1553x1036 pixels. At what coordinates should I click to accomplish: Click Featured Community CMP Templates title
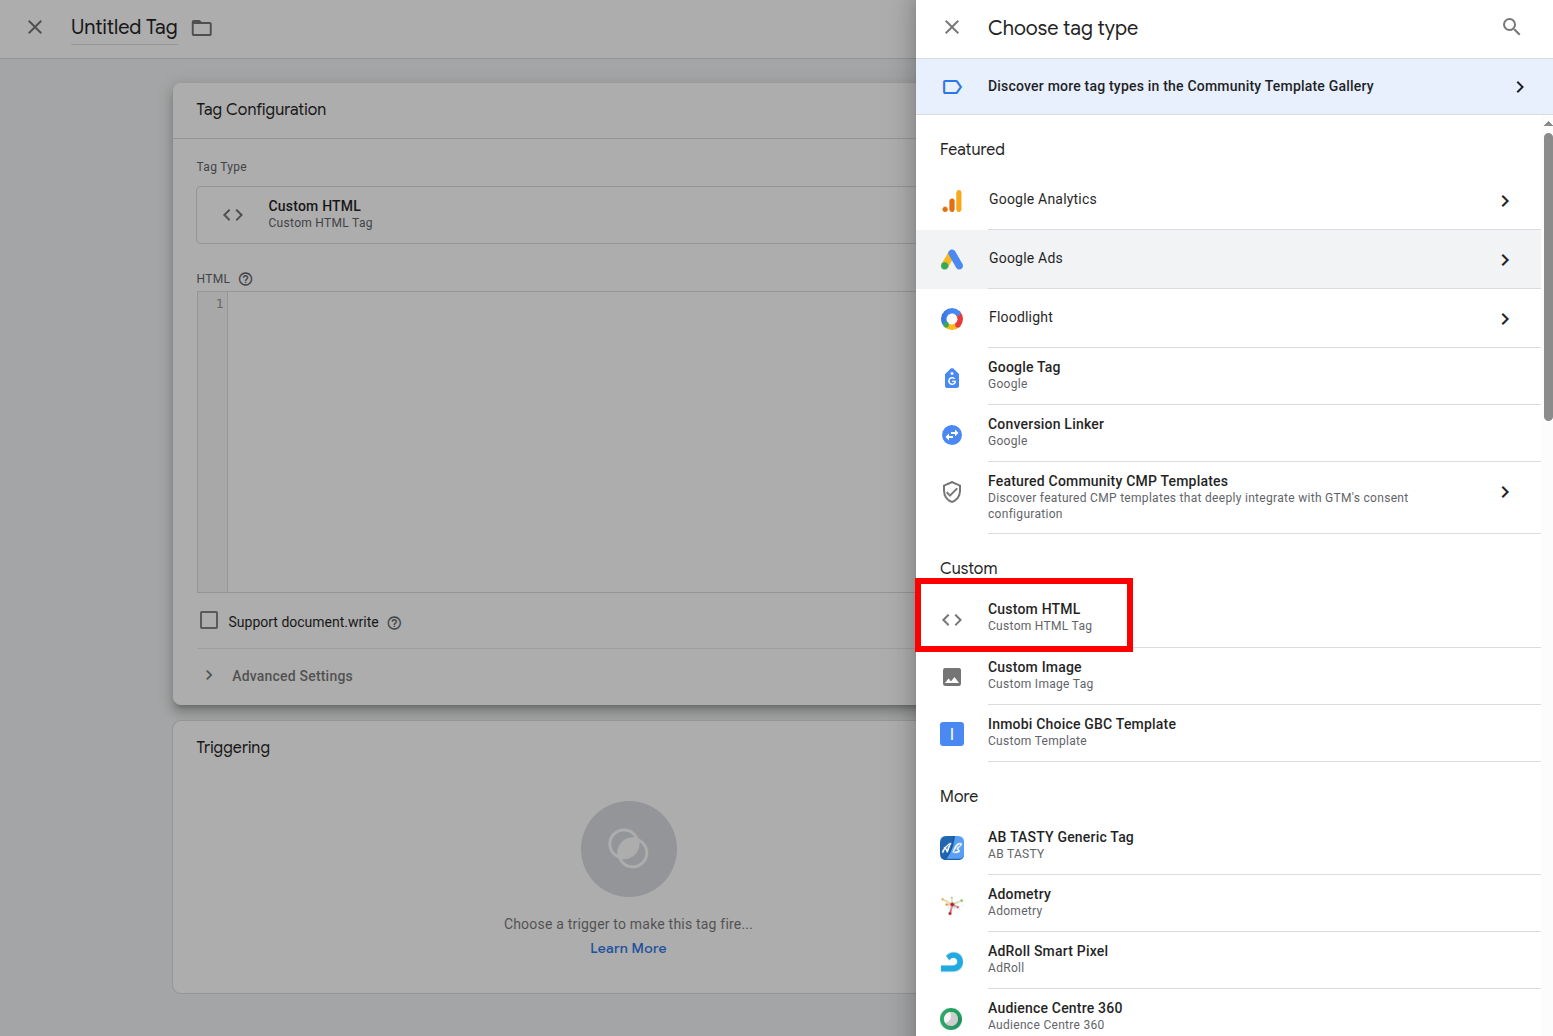click(x=1108, y=481)
